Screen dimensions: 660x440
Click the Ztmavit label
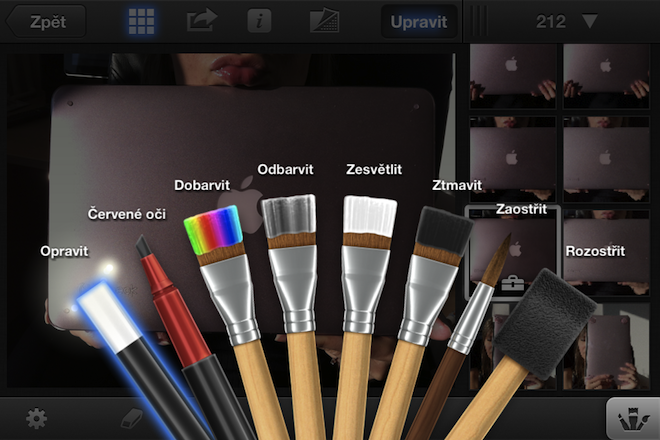(x=457, y=185)
